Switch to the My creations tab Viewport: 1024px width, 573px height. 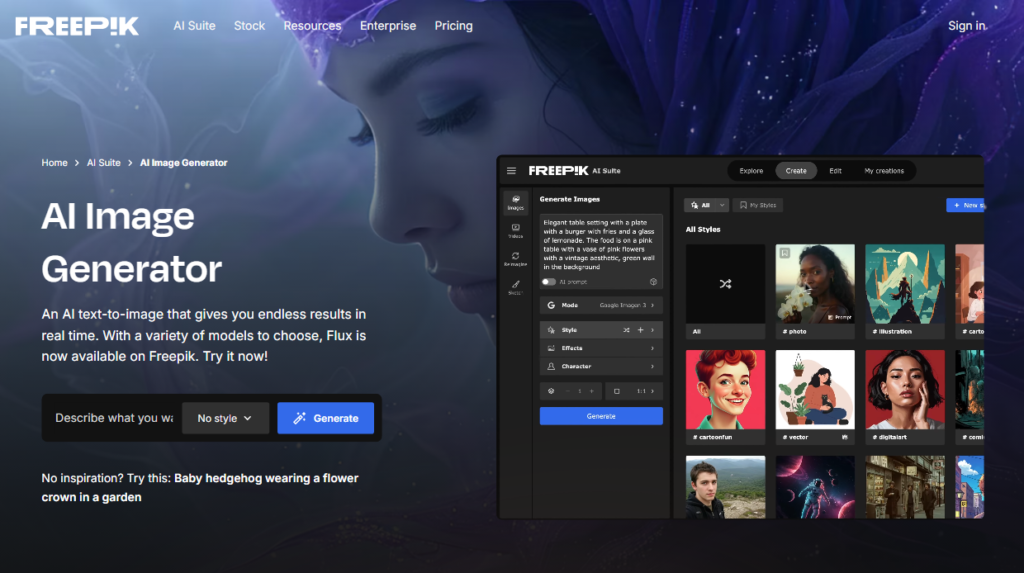point(883,171)
